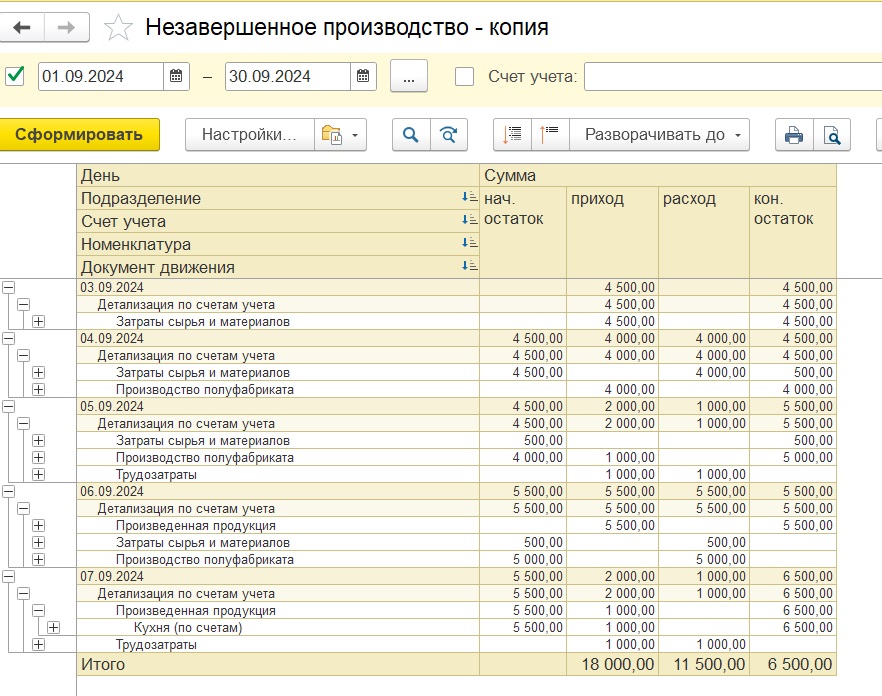
Task: Expand Производство полуфабриката under 04.09.2024
Action: [x=38, y=389]
